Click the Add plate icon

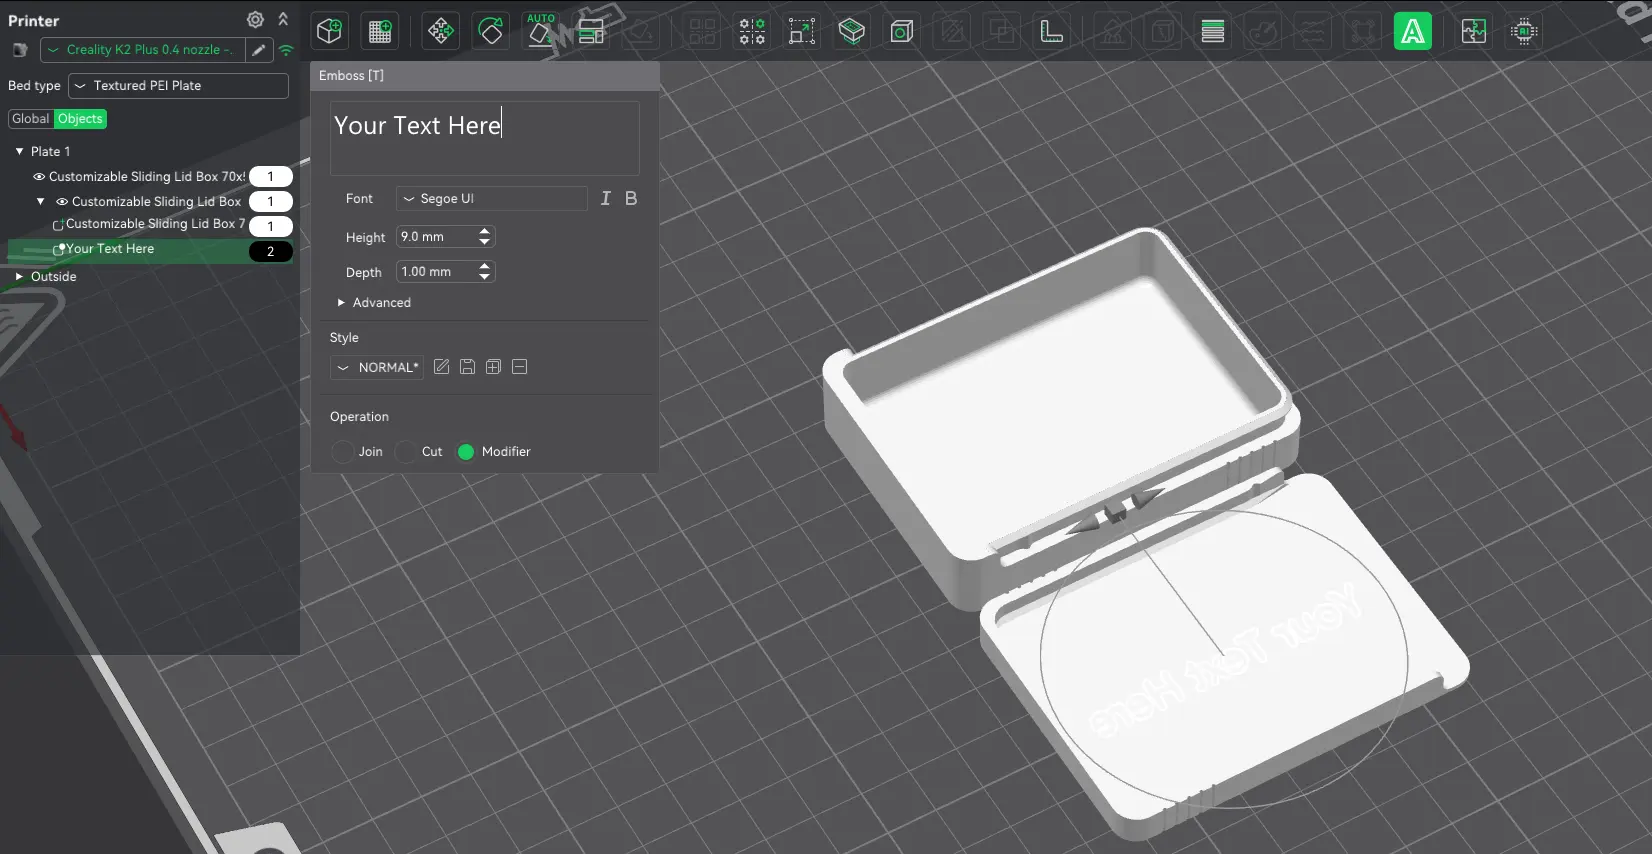tap(380, 32)
